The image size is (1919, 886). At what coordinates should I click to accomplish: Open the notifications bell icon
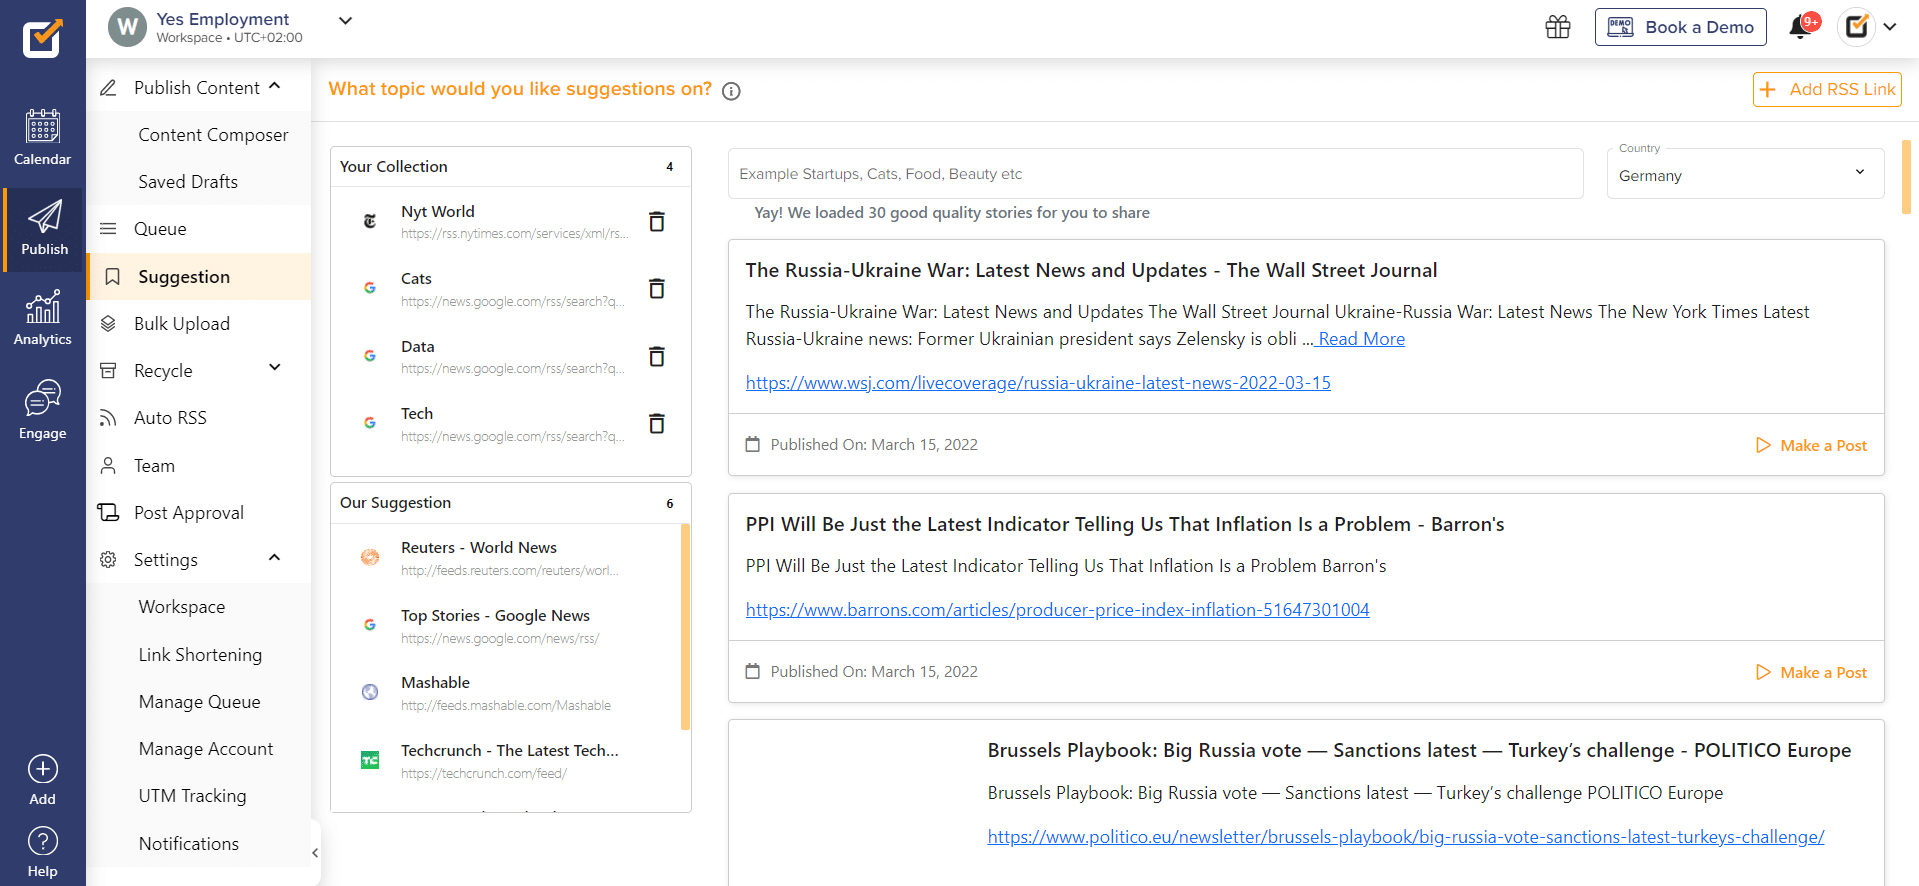pos(1802,26)
